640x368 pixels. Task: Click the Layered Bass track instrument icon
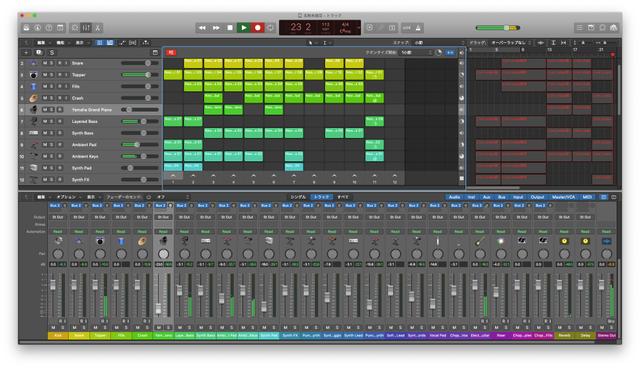pyautogui.click(x=33, y=121)
